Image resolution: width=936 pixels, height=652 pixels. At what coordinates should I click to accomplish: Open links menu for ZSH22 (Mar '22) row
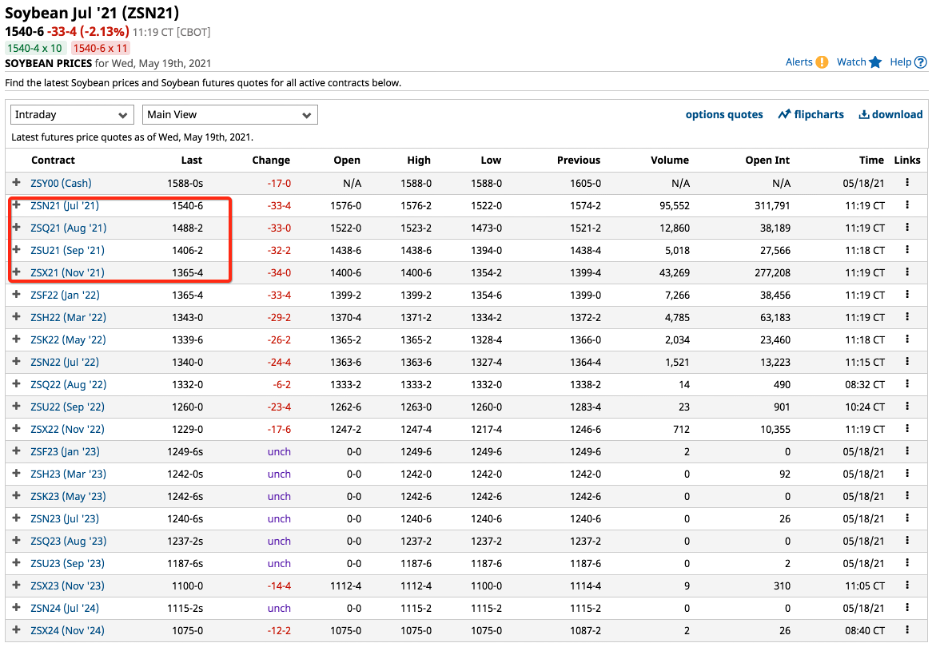(907, 317)
